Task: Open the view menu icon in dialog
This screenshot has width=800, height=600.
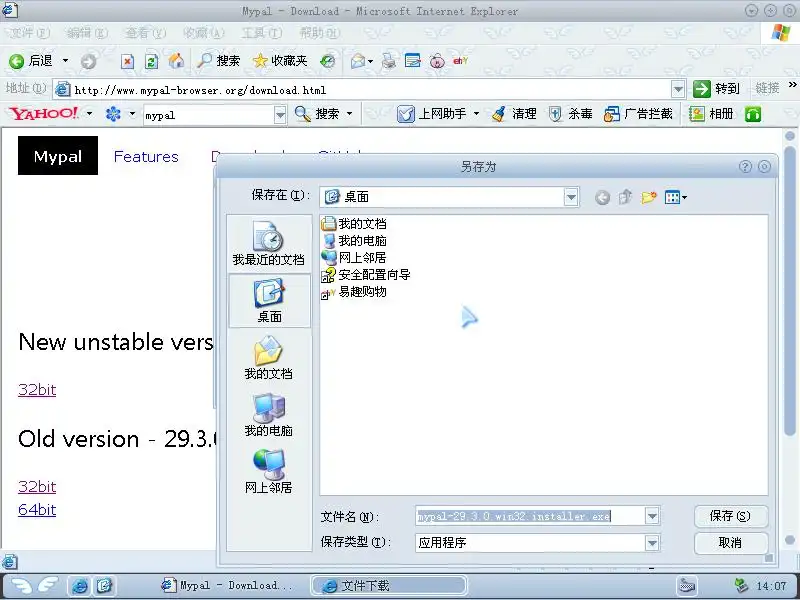Action: point(676,197)
